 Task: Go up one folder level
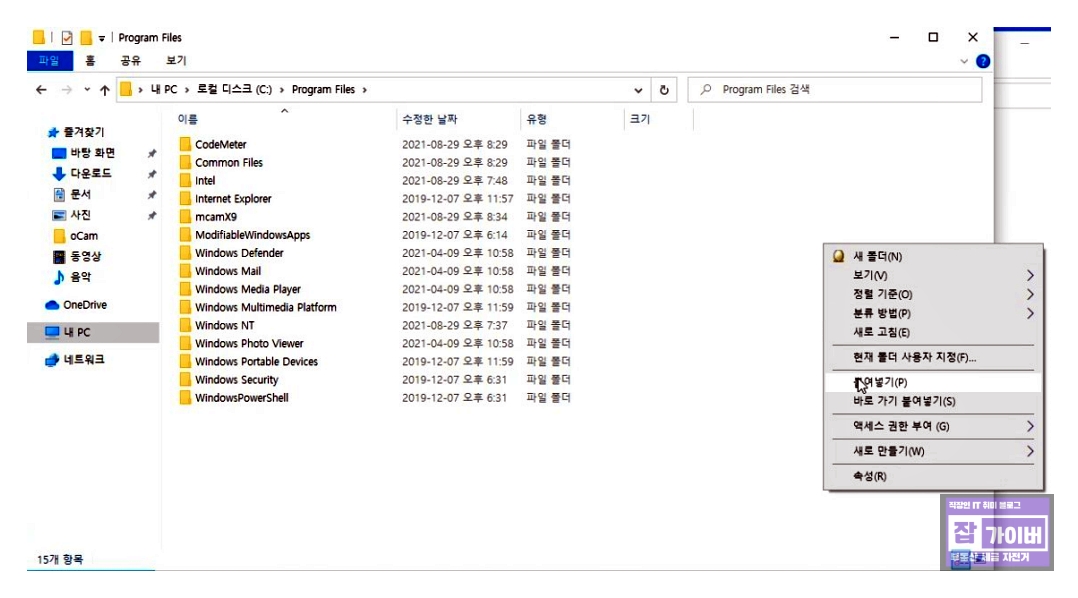[x=104, y=89]
